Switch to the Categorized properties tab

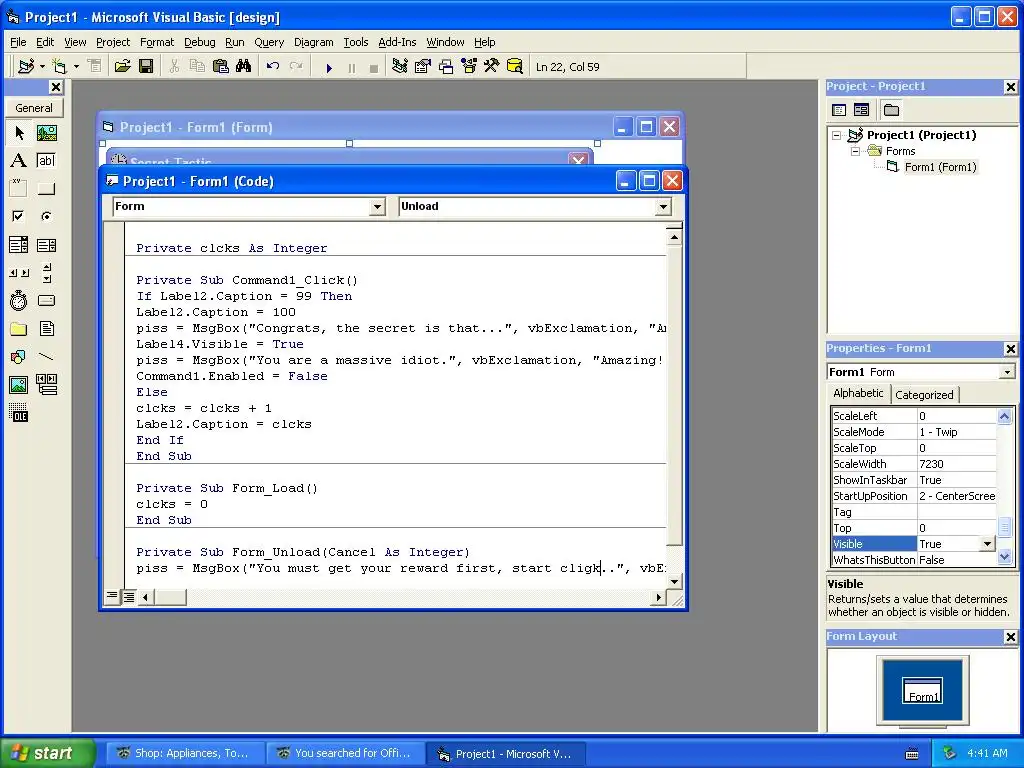[x=924, y=394]
